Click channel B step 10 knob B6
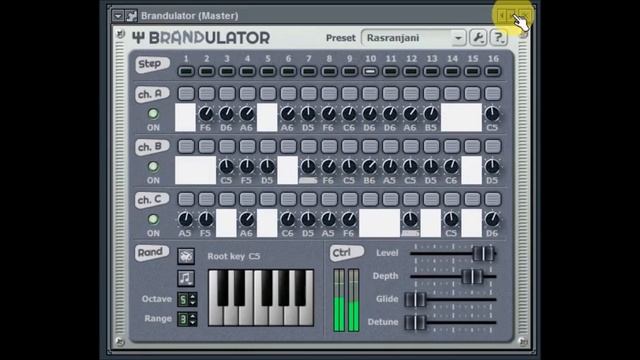Image resolution: width=640 pixels, height=360 pixels. pyautogui.click(x=370, y=167)
